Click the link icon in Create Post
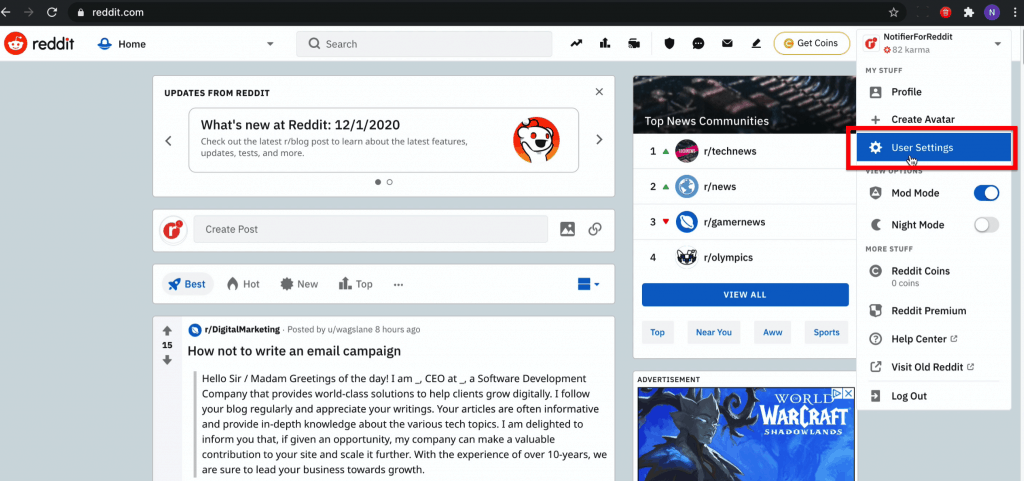The image size is (1024, 481). point(595,229)
